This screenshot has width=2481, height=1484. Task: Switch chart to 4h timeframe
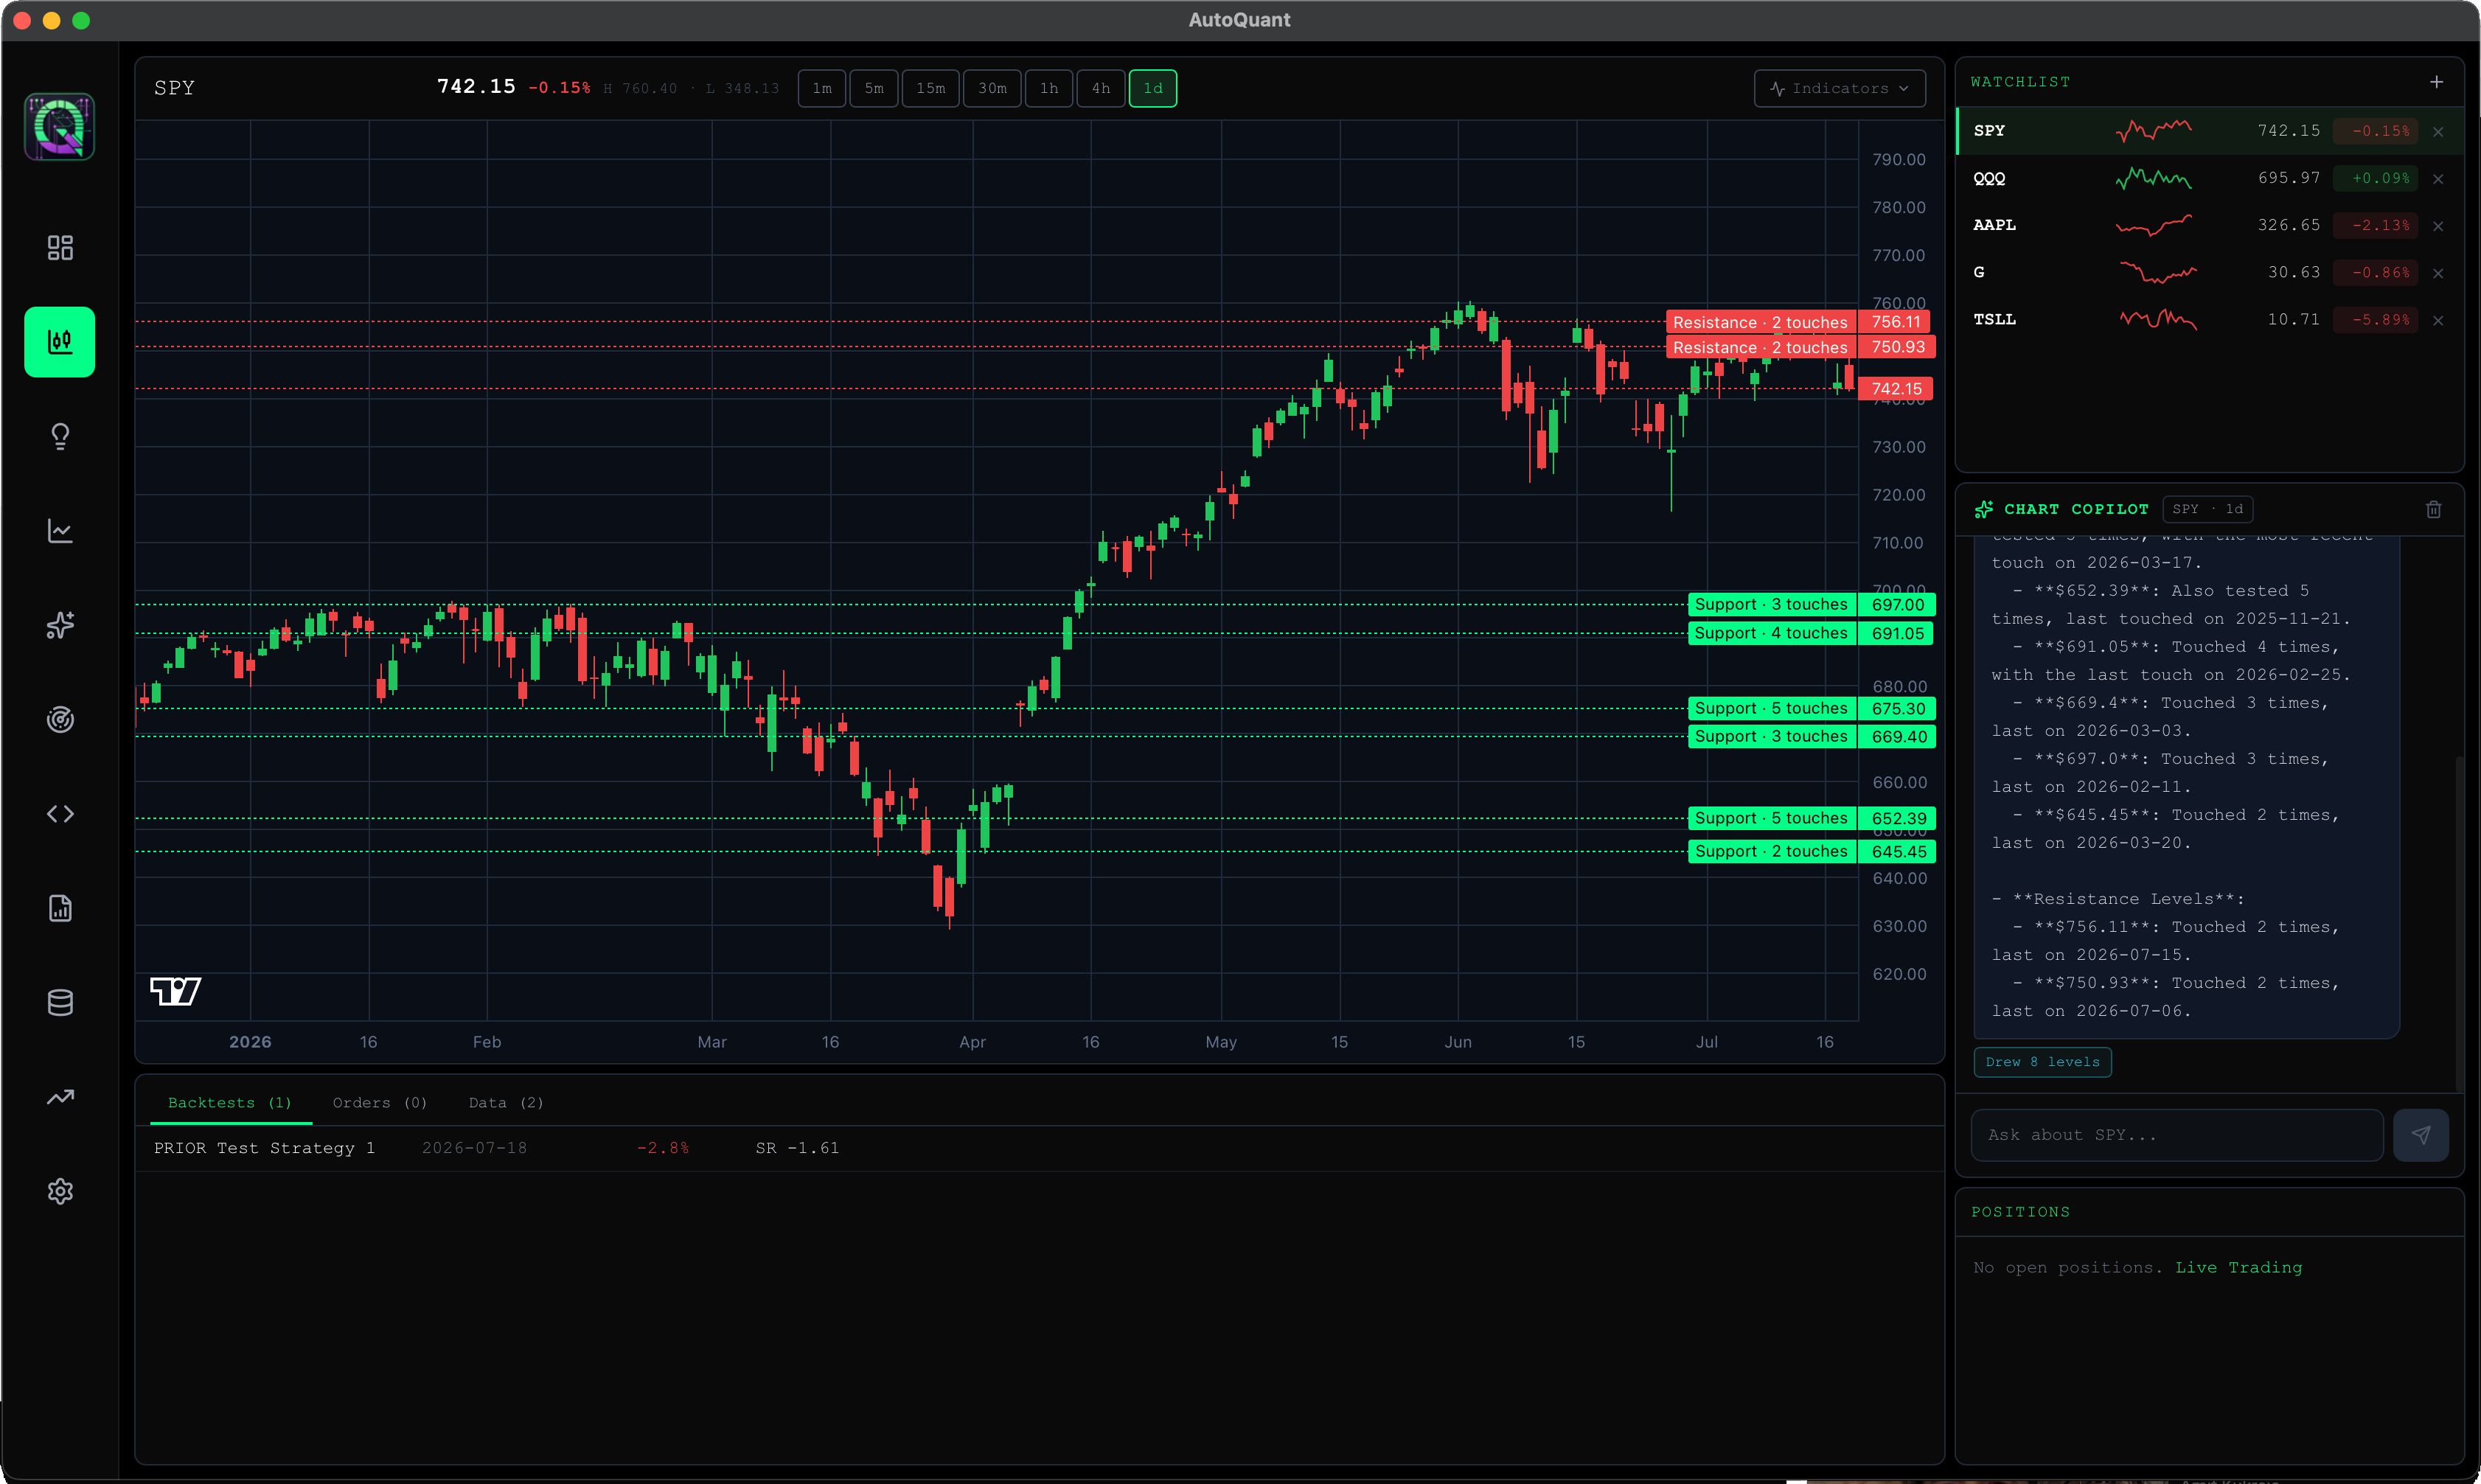(x=1101, y=88)
